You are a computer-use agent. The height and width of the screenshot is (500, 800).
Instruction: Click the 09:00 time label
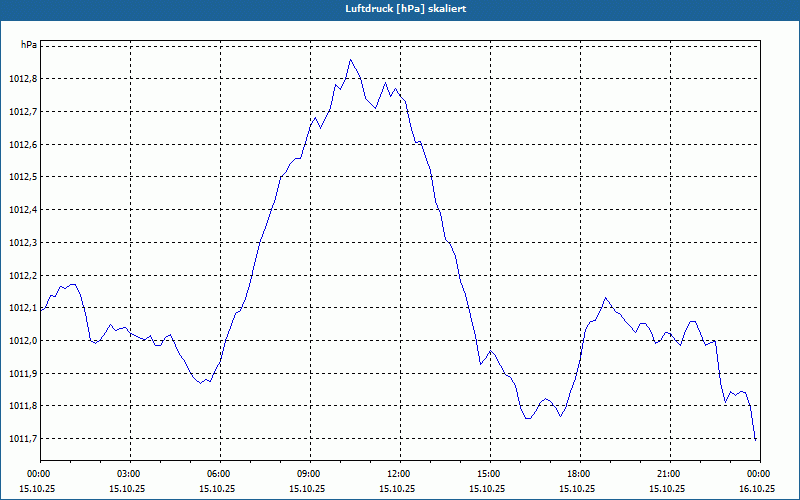click(x=310, y=474)
